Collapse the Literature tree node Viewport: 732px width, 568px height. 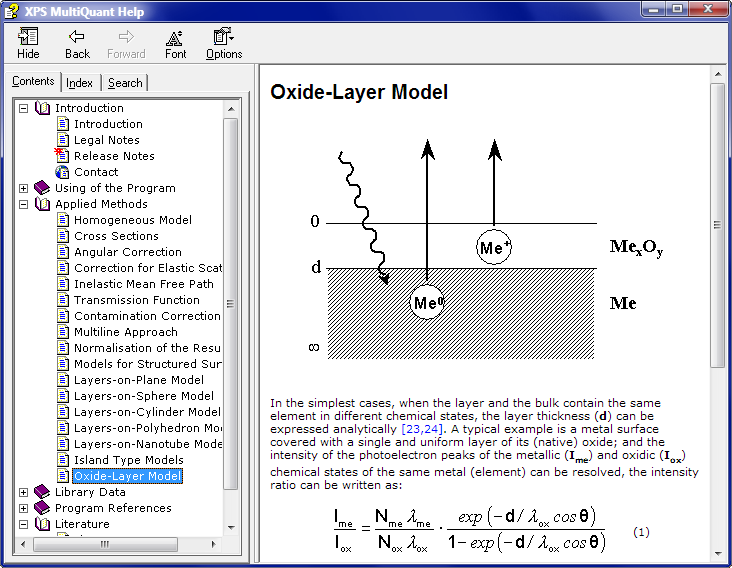24,524
